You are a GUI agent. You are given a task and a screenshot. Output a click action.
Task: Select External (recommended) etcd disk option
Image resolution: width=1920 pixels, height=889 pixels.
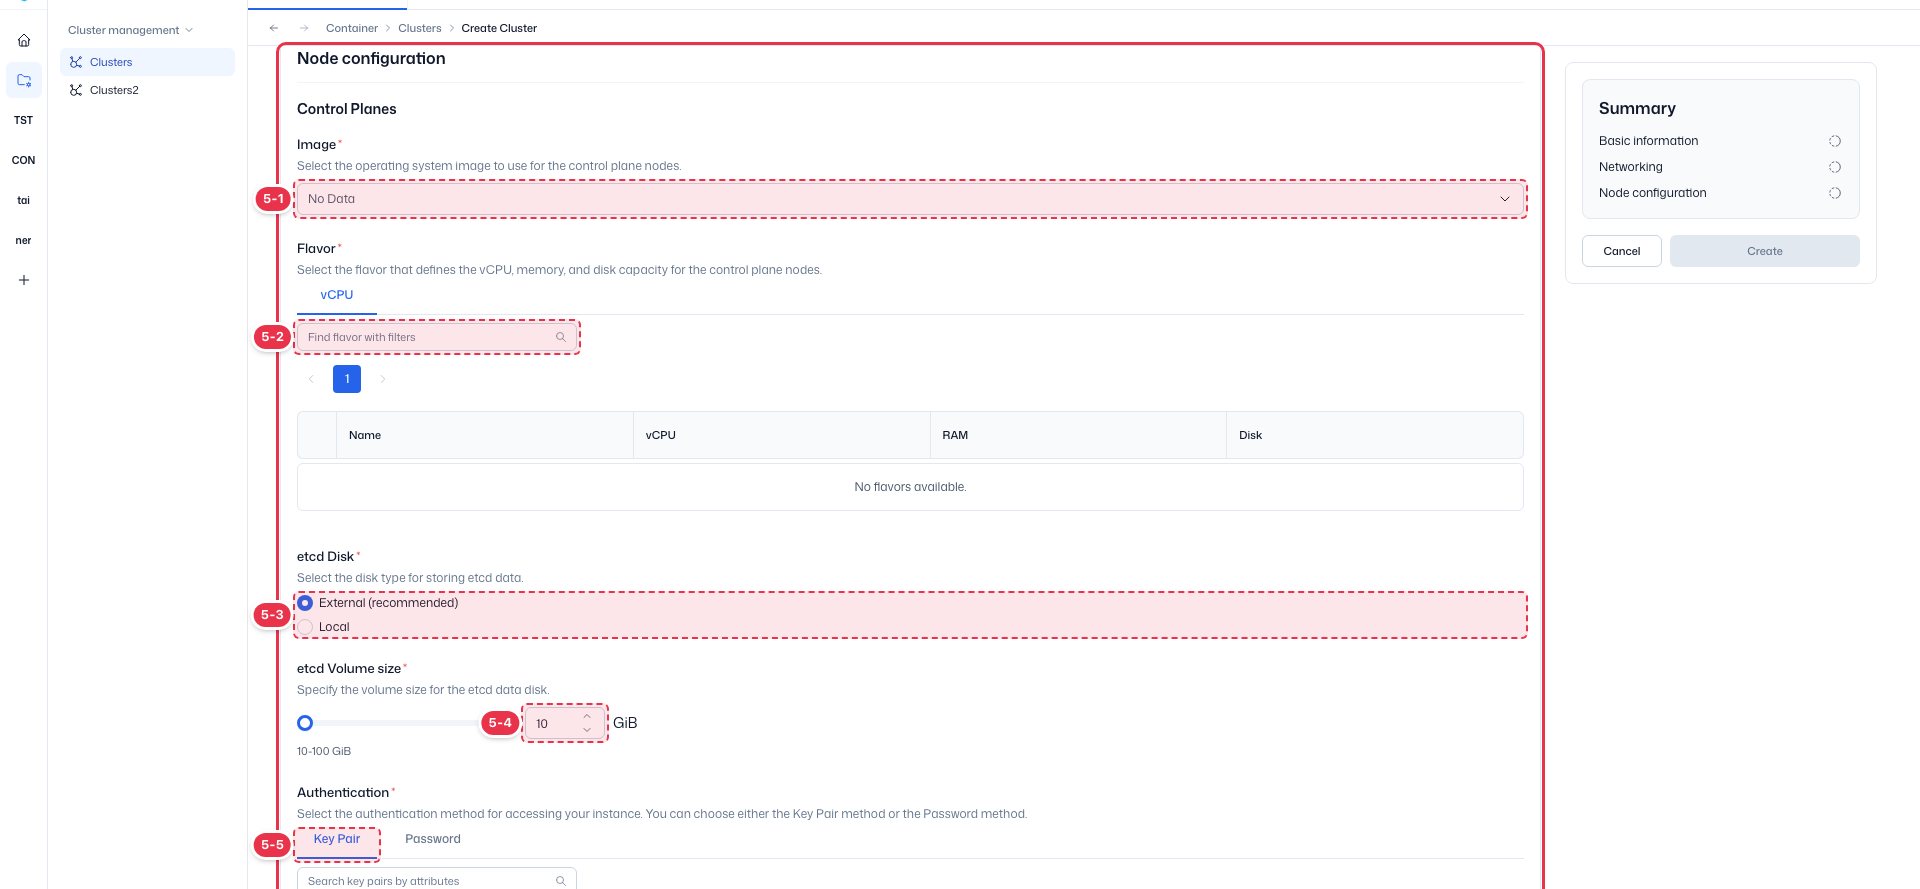pyautogui.click(x=305, y=603)
